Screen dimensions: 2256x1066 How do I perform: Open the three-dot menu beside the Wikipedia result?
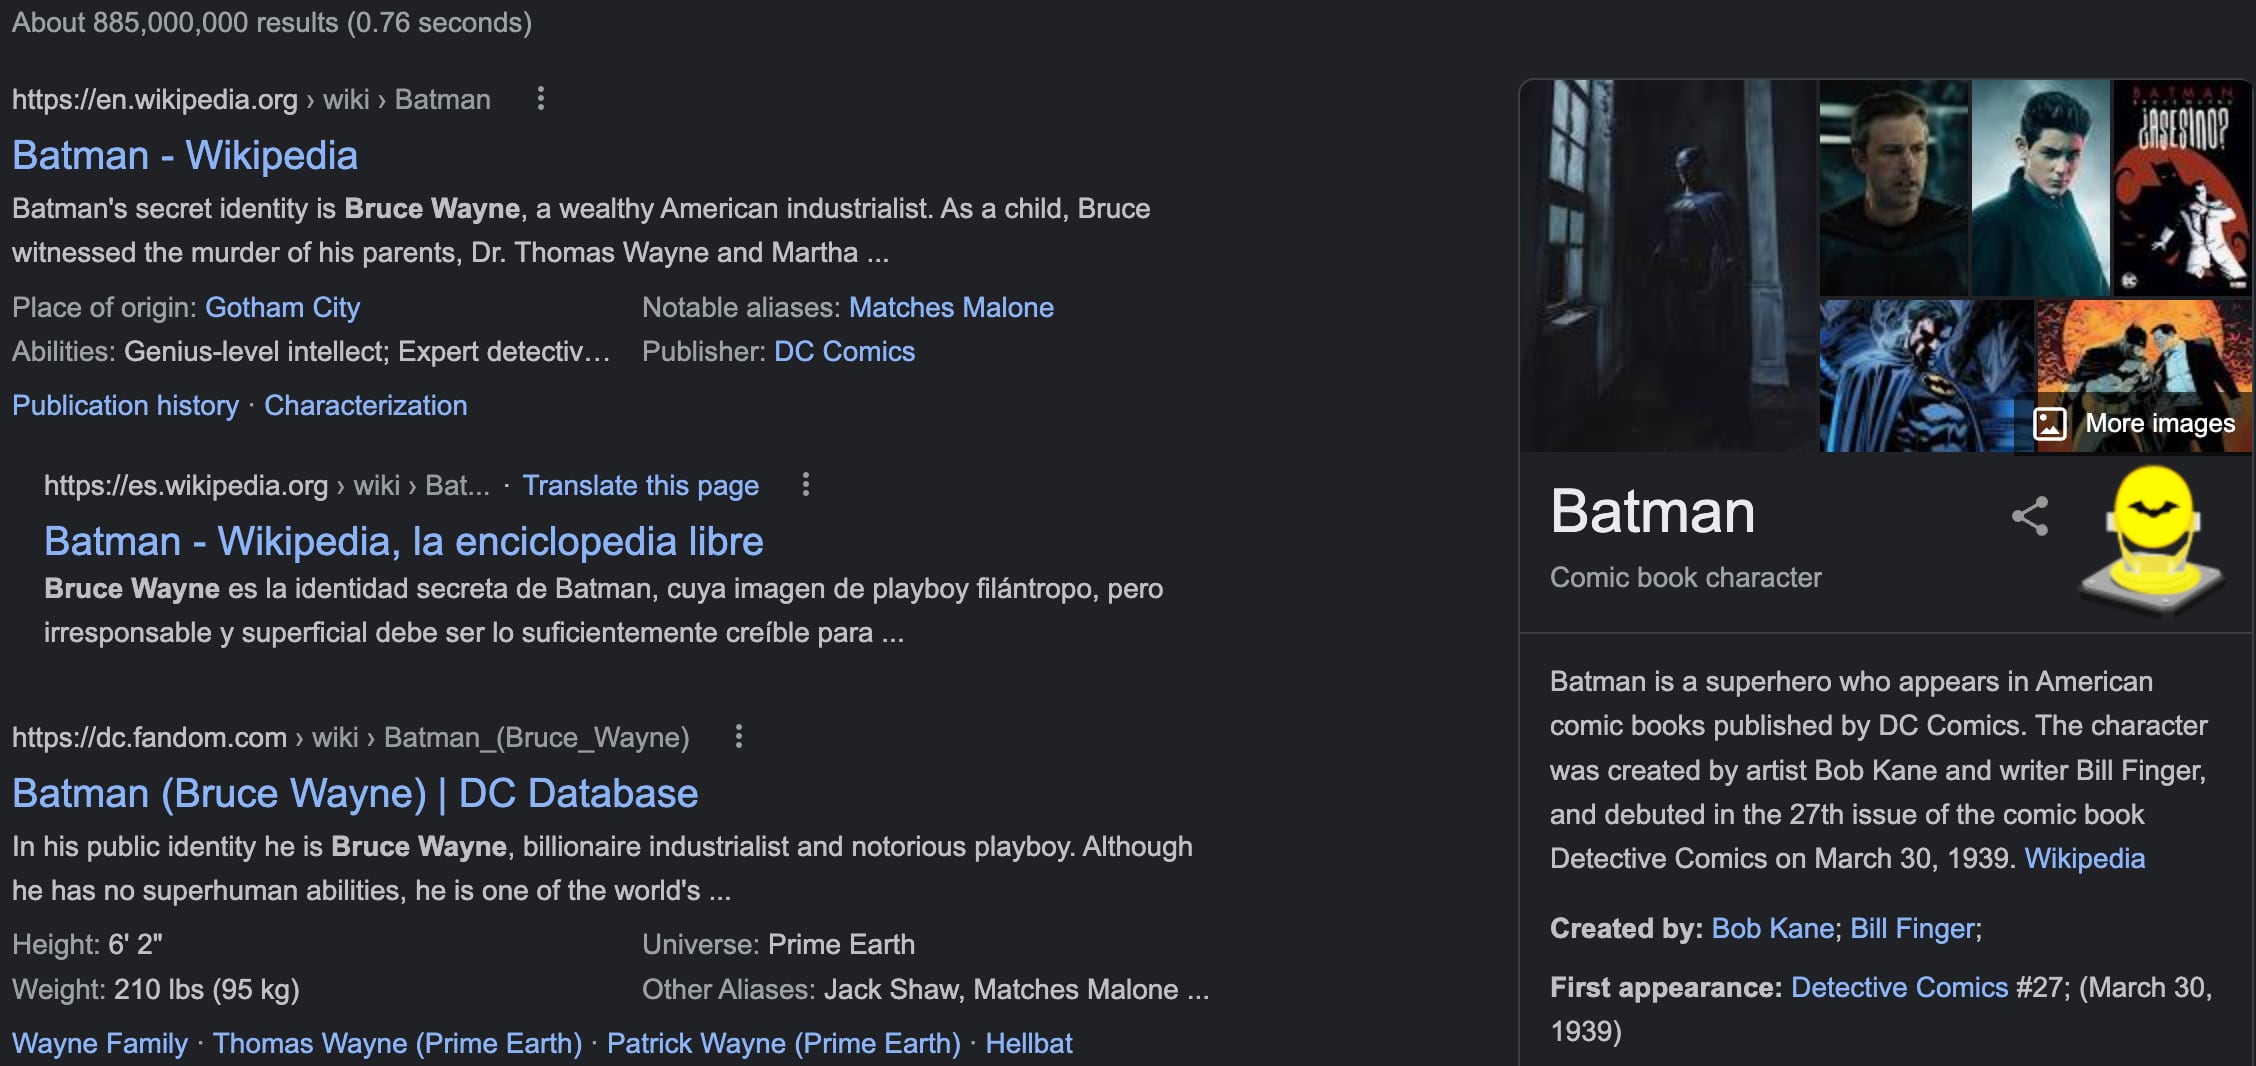pos(541,99)
